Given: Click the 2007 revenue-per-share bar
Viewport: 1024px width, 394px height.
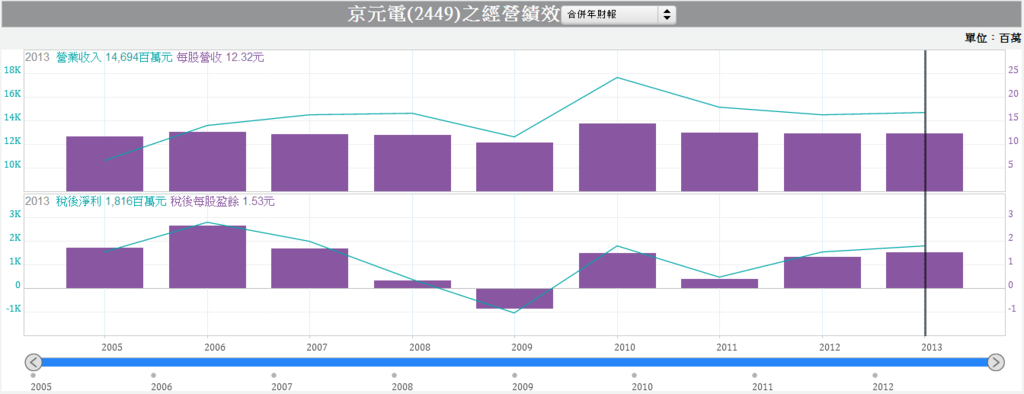Looking at the screenshot, I should point(310,162).
